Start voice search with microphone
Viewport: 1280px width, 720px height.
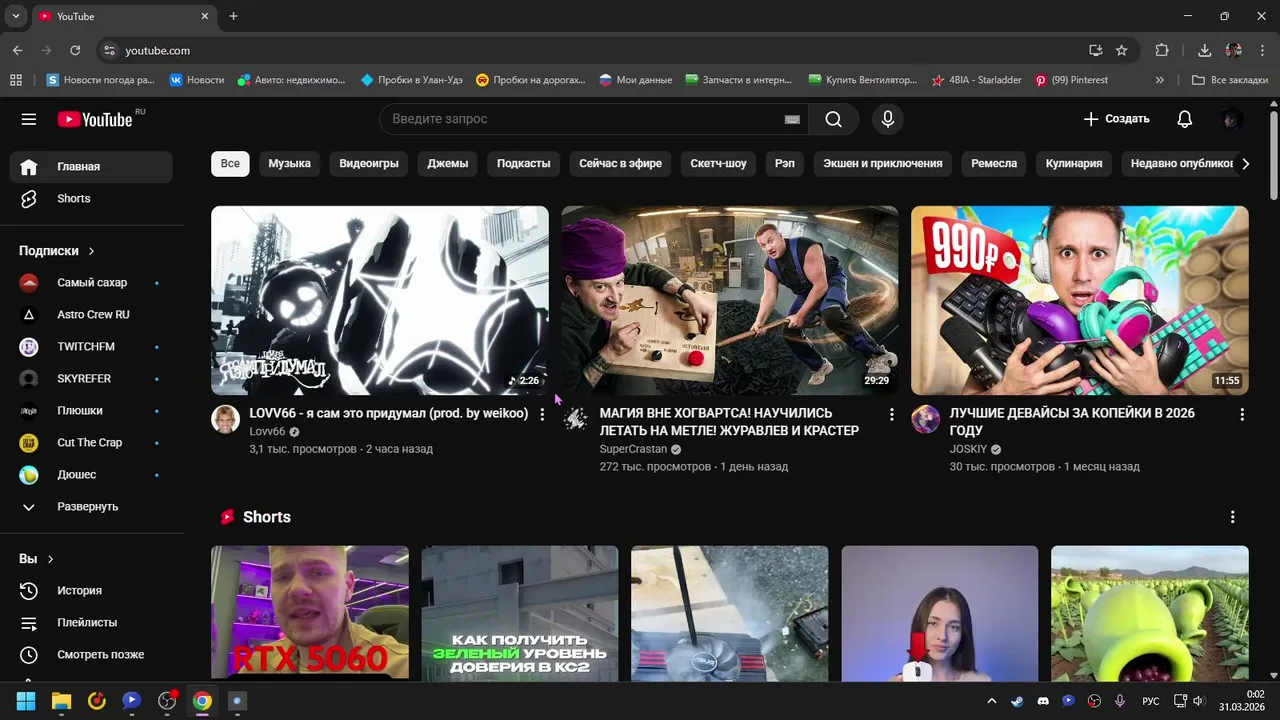[x=887, y=119]
